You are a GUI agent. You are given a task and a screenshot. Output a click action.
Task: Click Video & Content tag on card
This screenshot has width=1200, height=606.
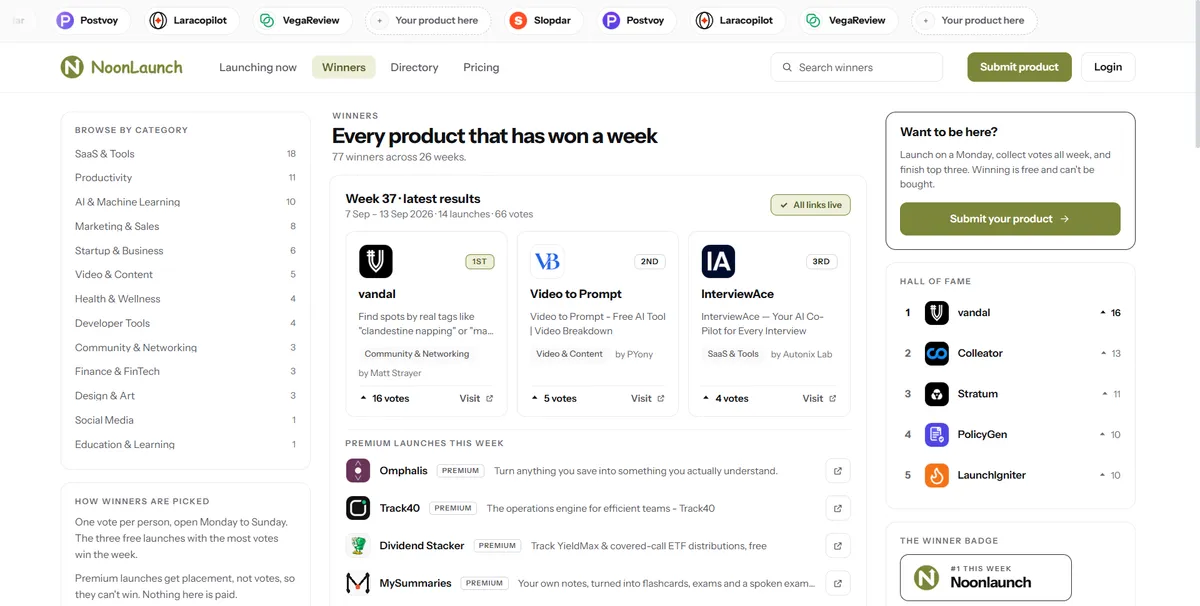point(569,354)
